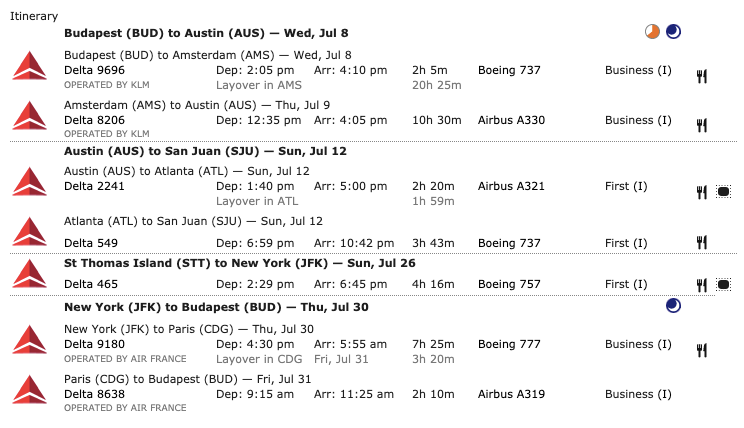This screenshot has width=744, height=428.
Task: Click meal icon for Delta 2241 flight
Action: tap(702, 192)
